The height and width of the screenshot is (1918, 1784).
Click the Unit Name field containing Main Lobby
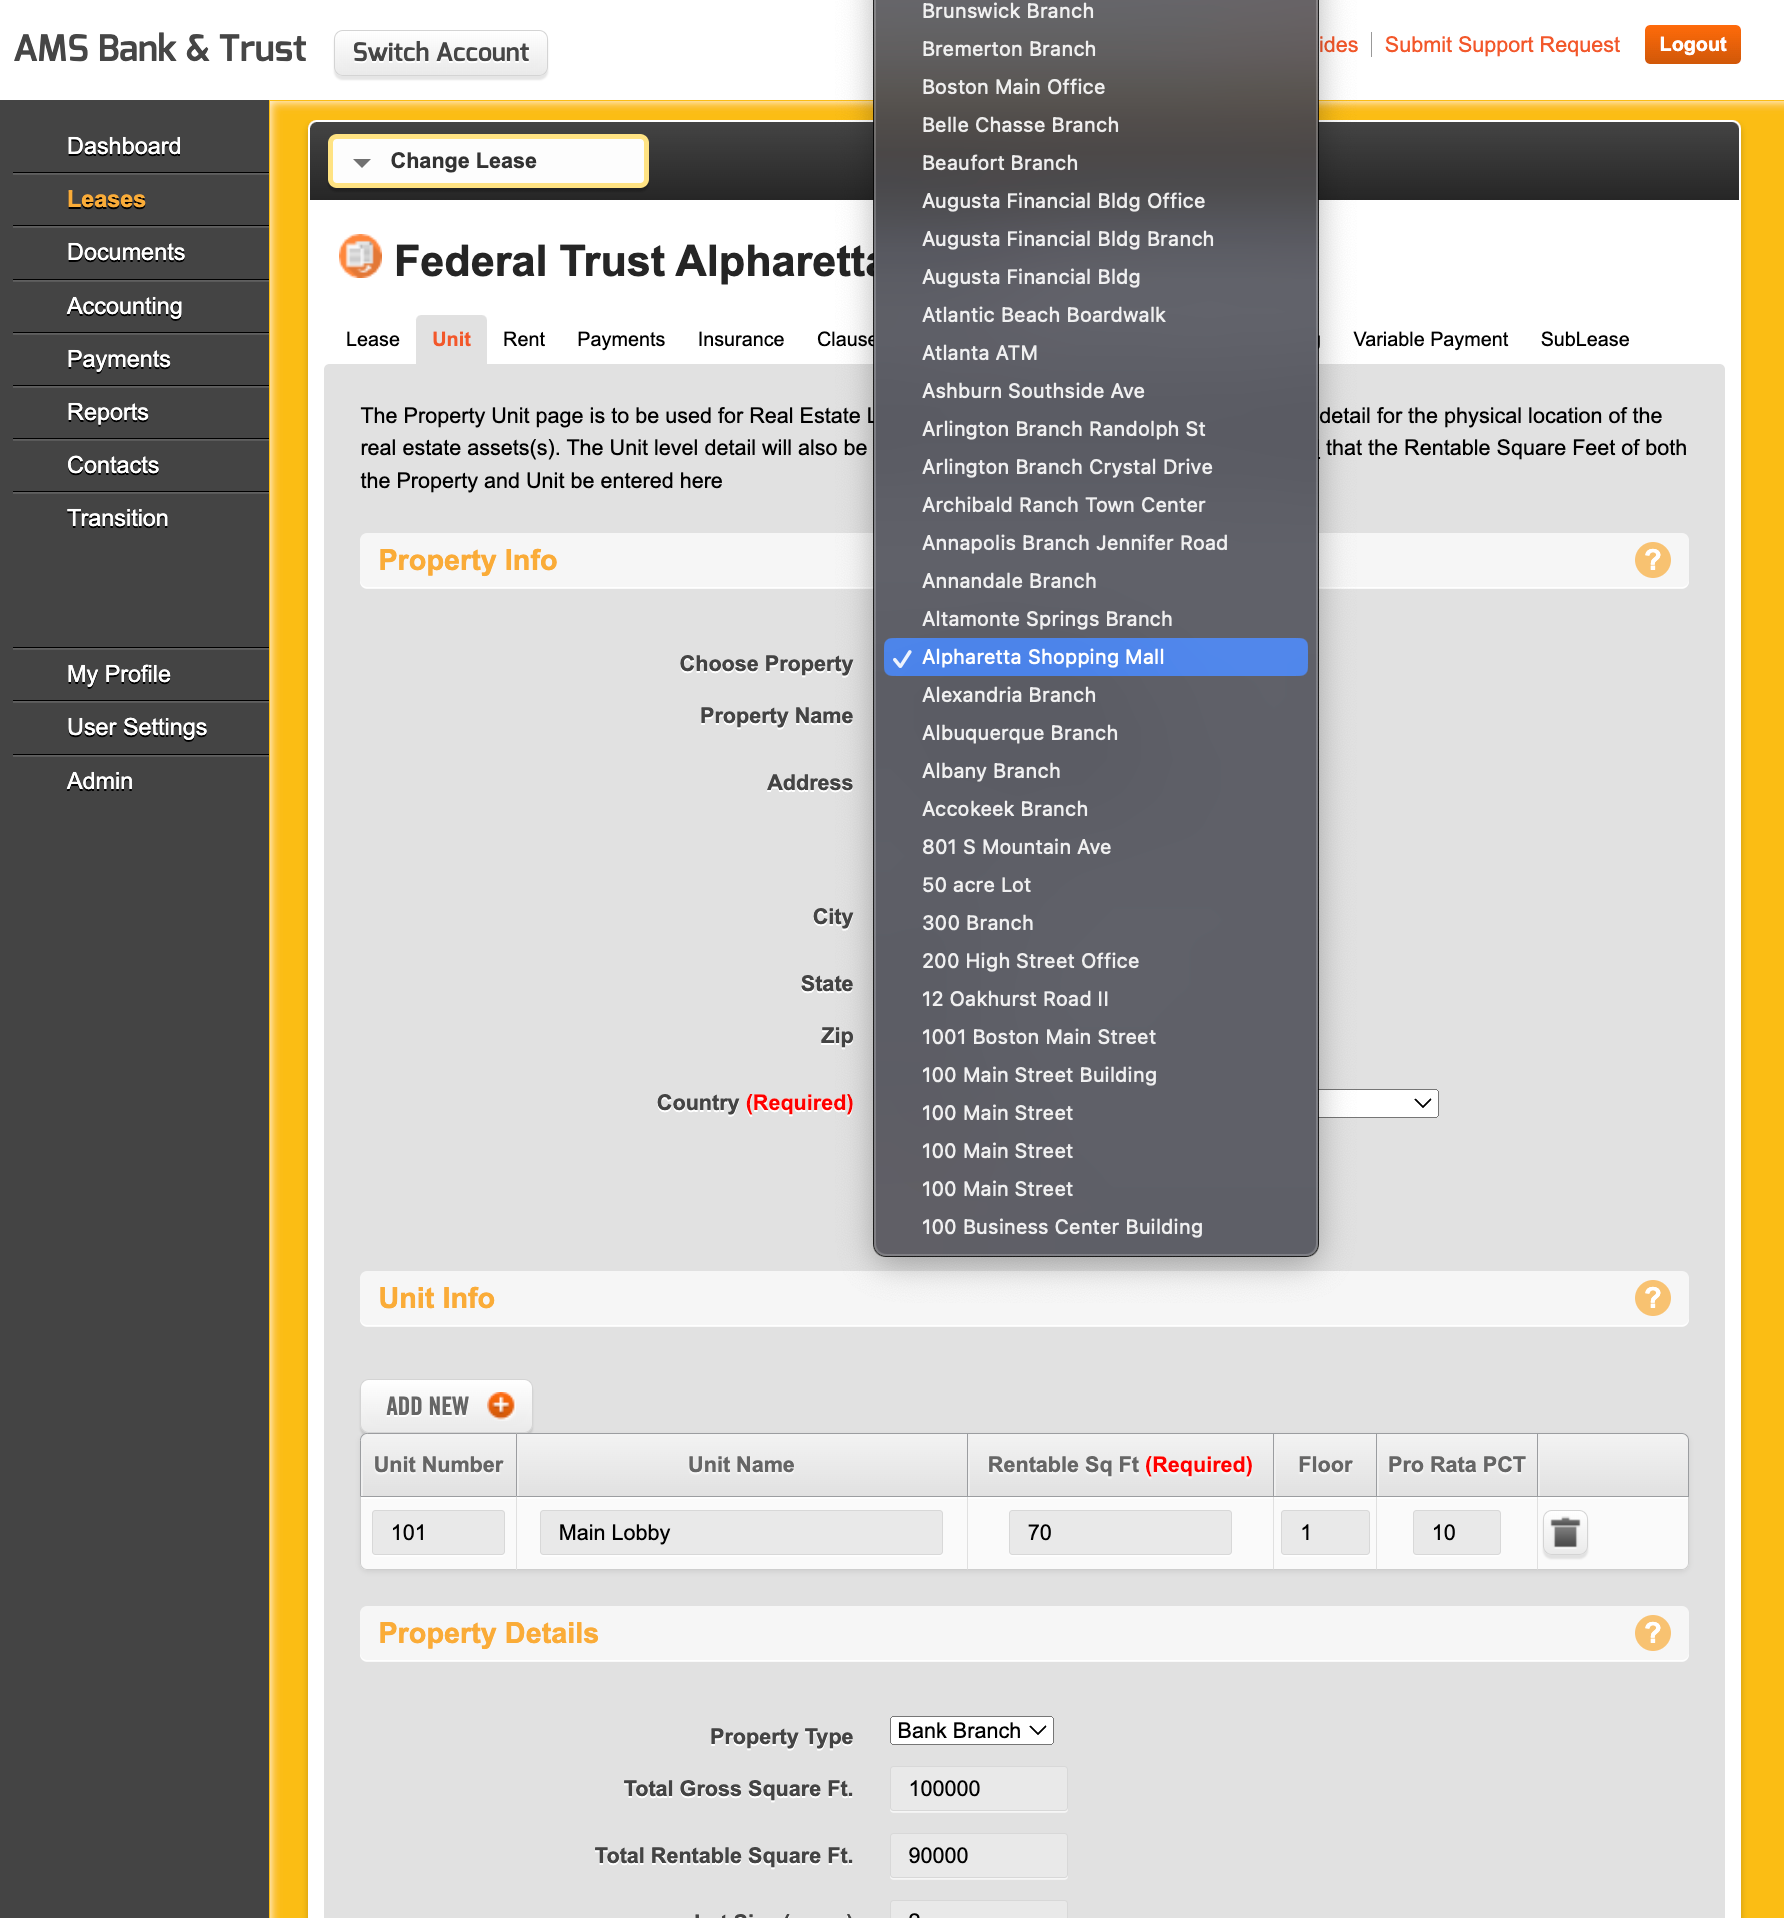740,1533
